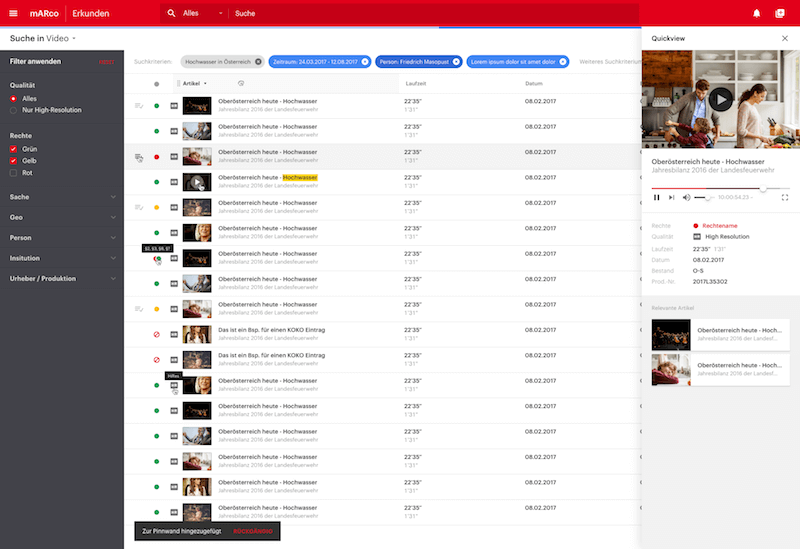This screenshot has height=549, width=800.
Task: Remove the Zeitraum date range chip
Action: [x=365, y=62]
